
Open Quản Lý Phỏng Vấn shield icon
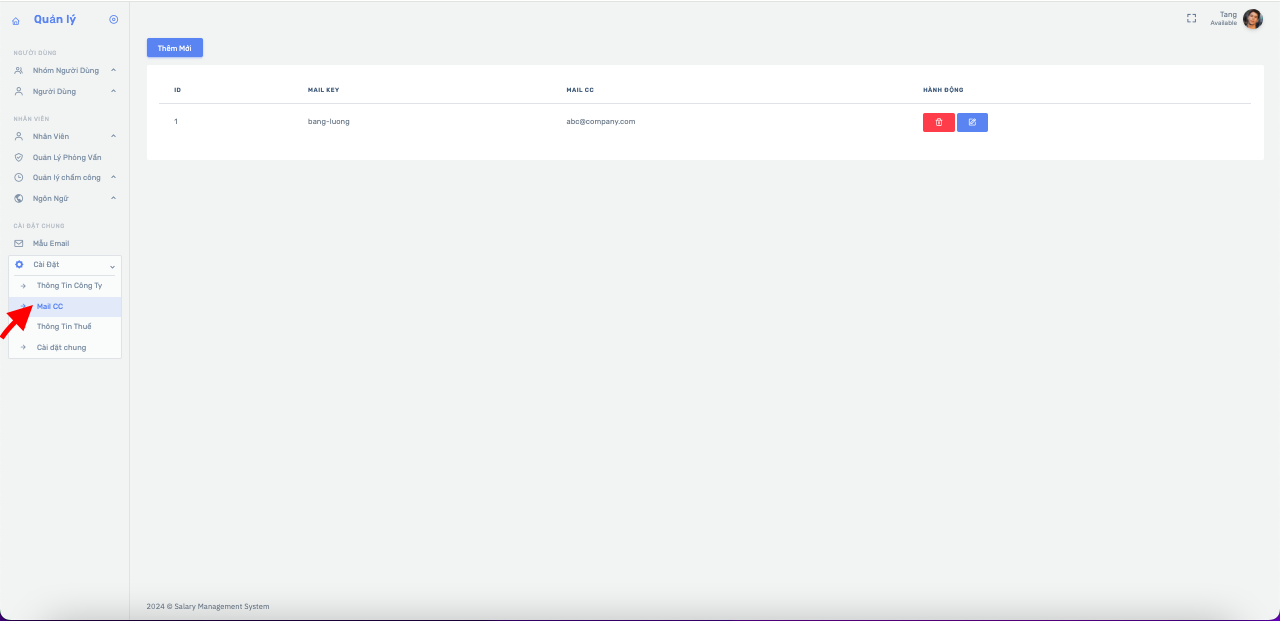18,157
